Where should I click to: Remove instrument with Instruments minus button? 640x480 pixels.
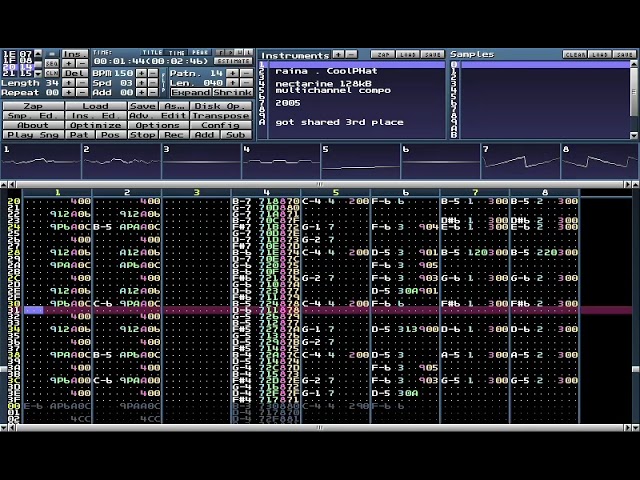coord(351,54)
